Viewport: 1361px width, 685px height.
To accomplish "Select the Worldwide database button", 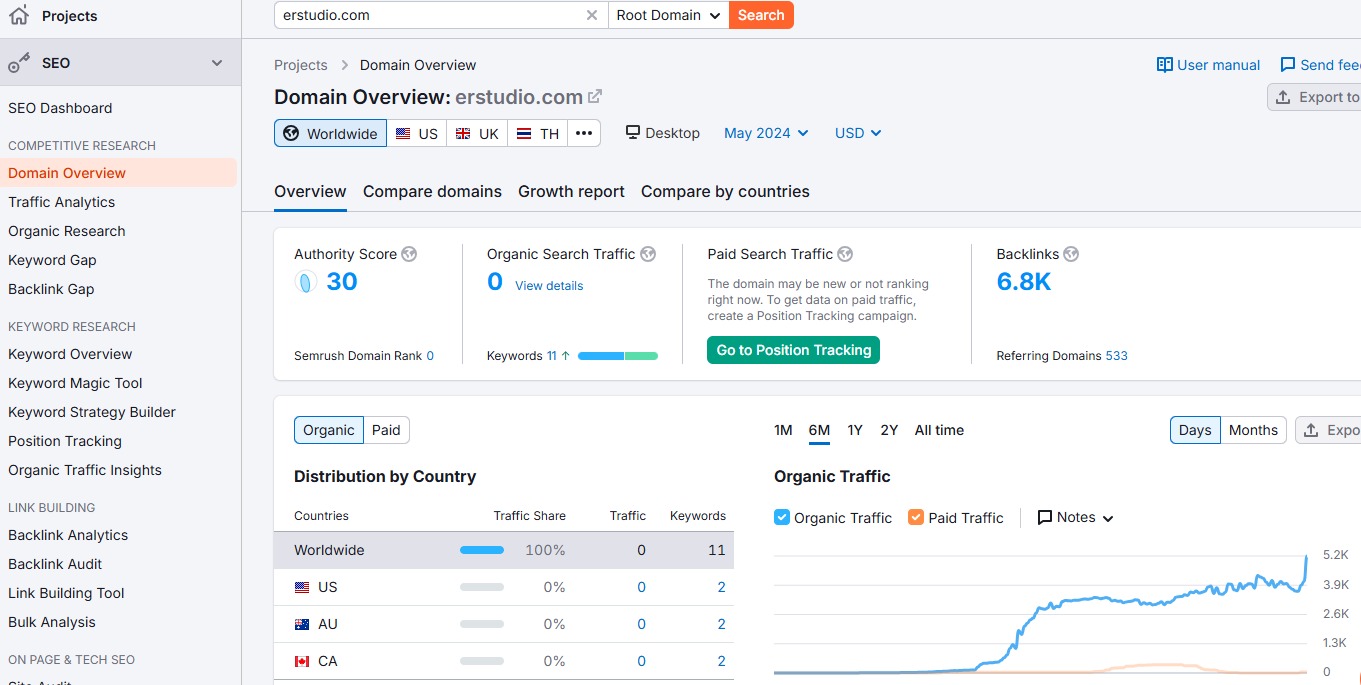I will tap(331, 134).
